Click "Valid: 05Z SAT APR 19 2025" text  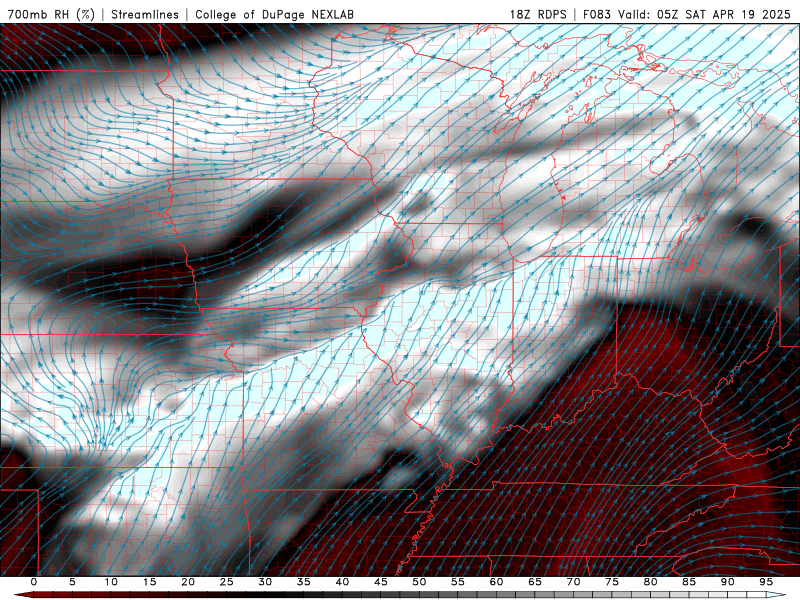704,14
